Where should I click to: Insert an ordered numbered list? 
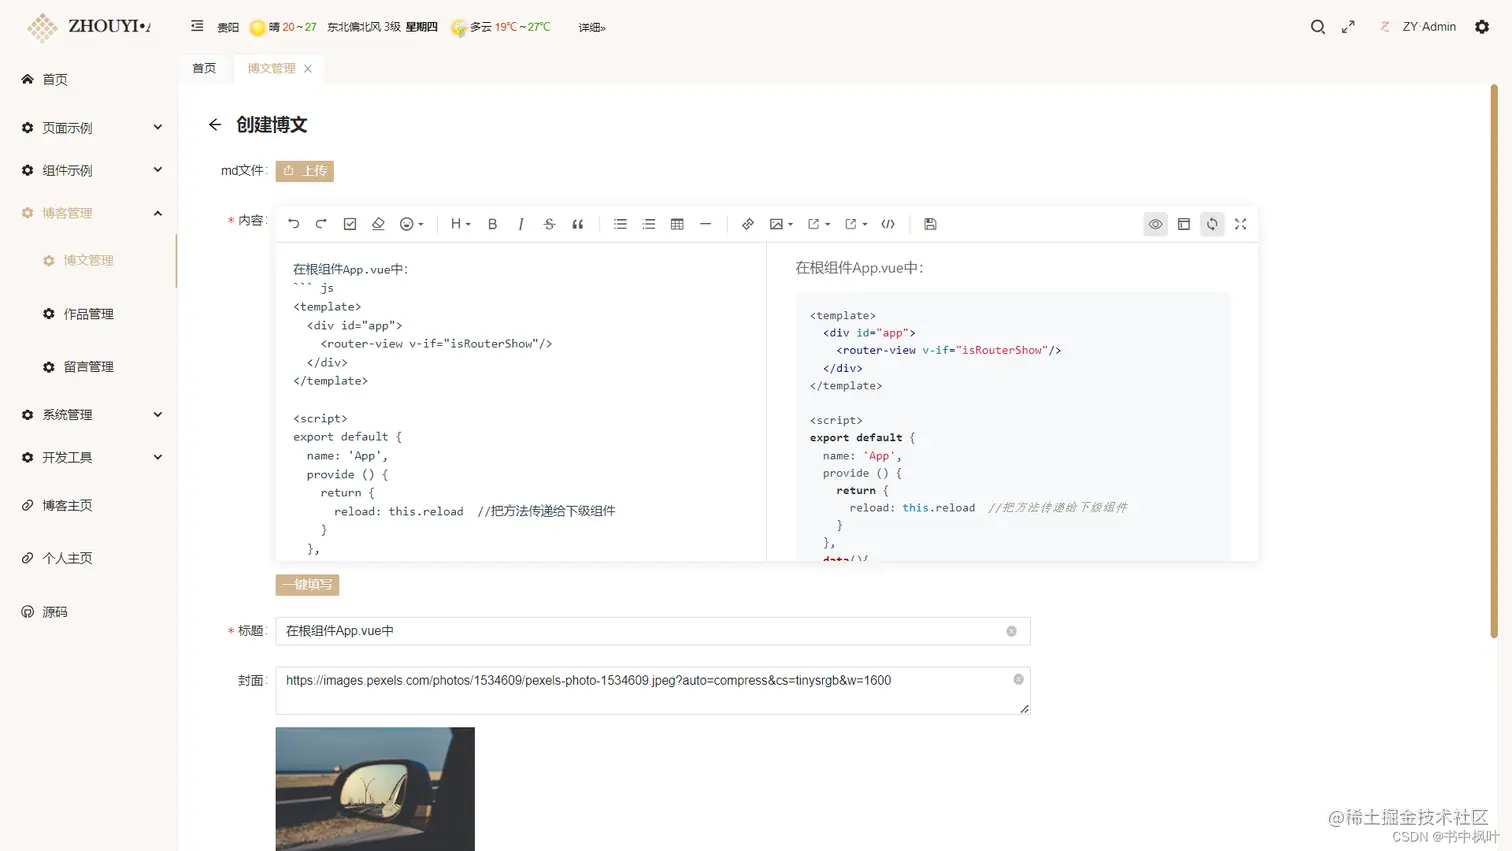(649, 224)
